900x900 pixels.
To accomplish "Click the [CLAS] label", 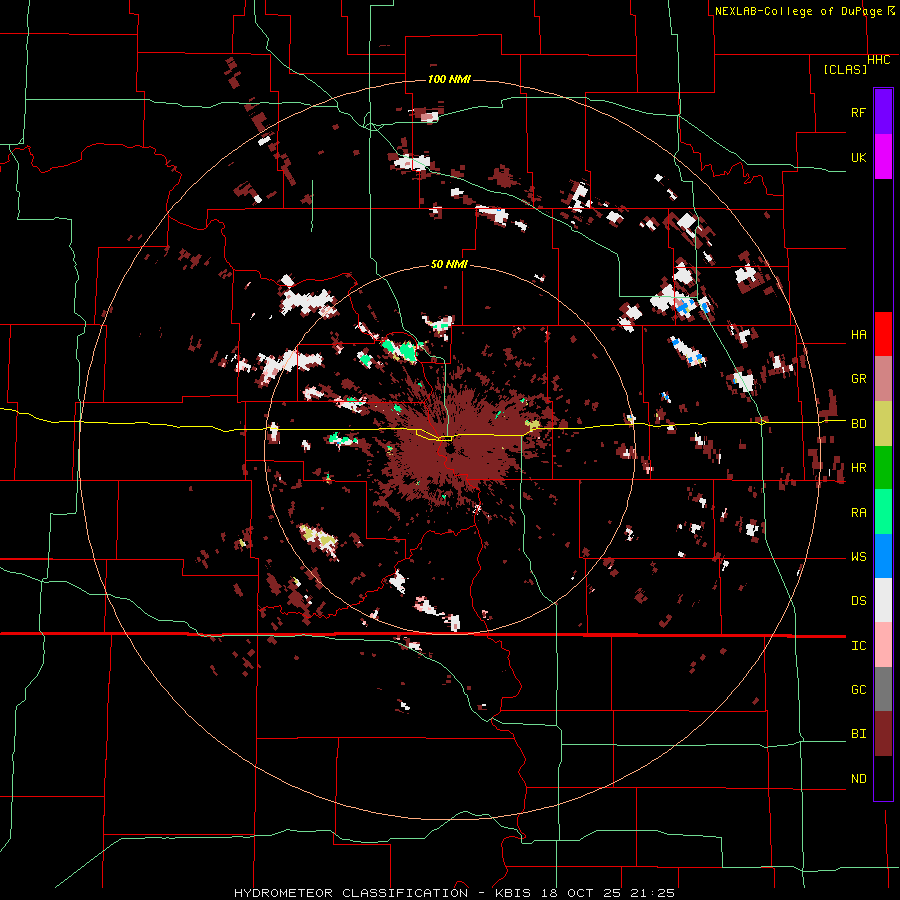I will click(x=845, y=70).
